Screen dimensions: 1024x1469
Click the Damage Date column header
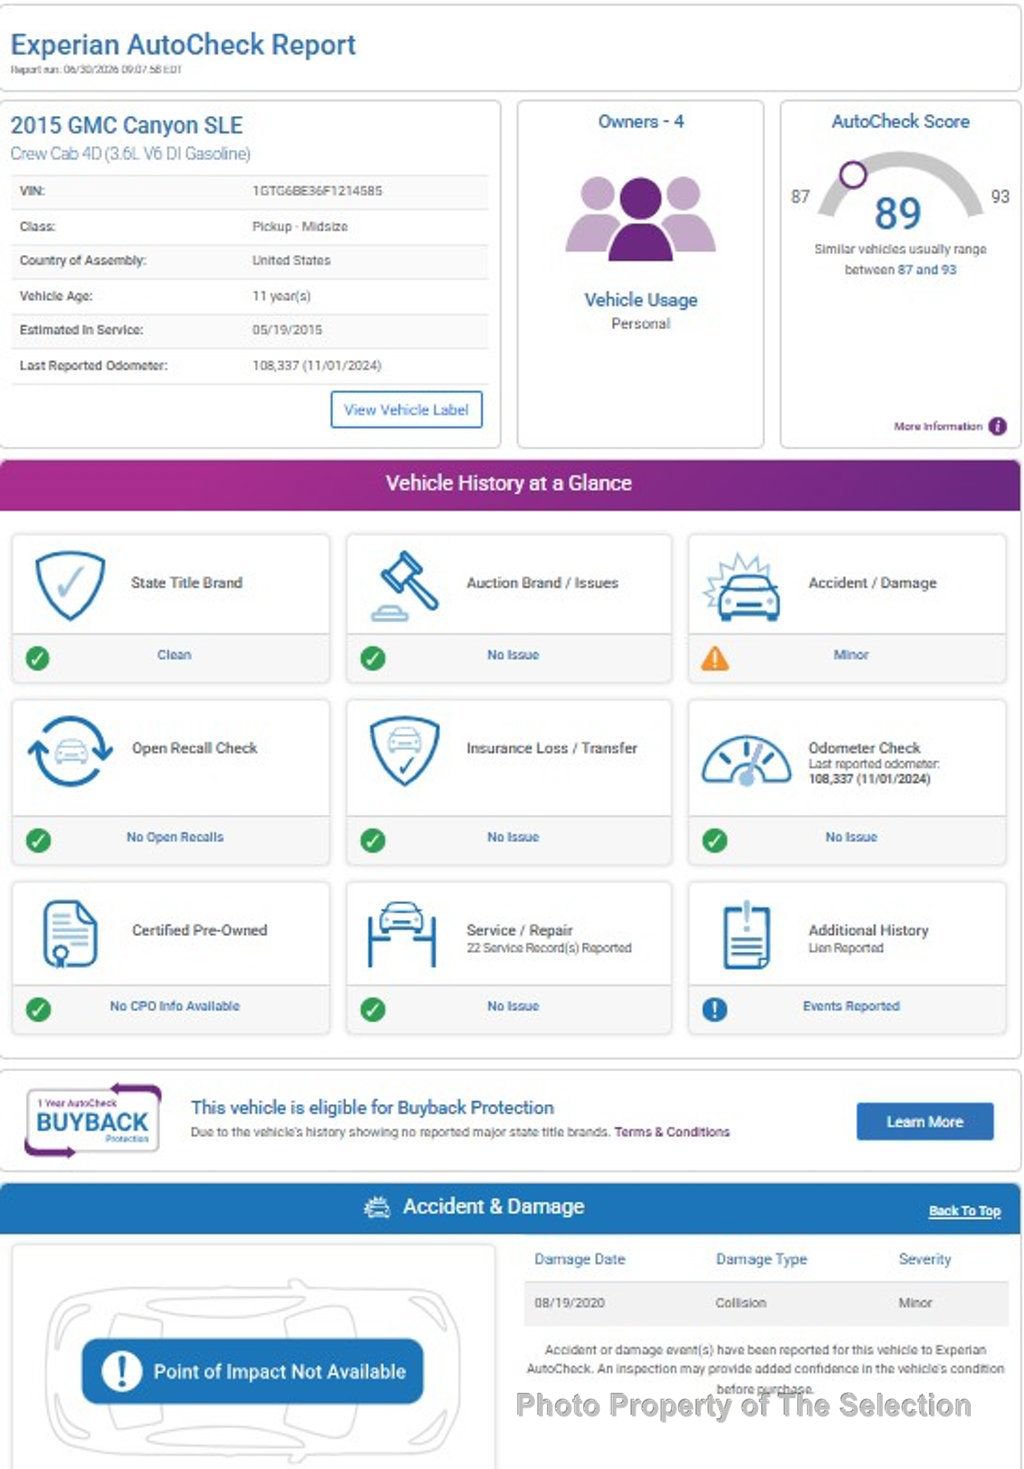tap(580, 1259)
